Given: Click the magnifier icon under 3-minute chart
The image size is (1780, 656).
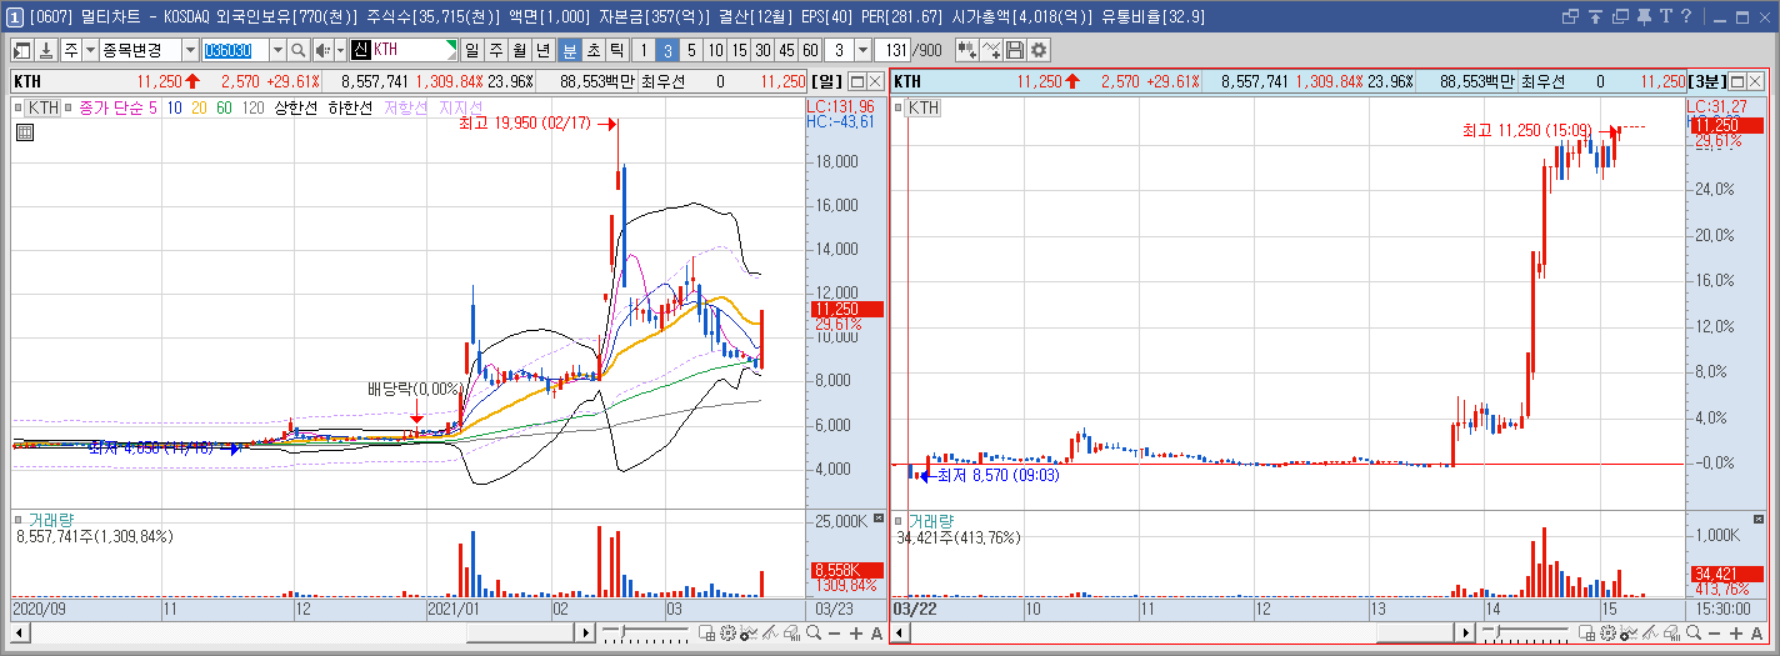Looking at the screenshot, I should click(1693, 633).
